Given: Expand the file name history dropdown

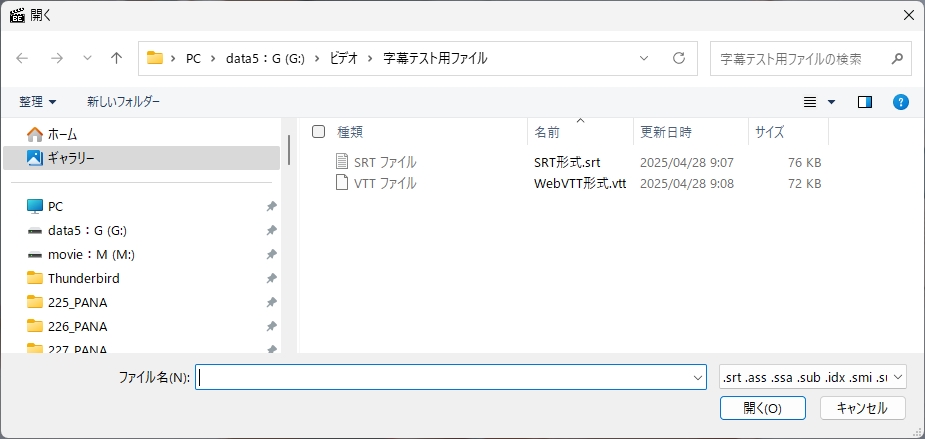Looking at the screenshot, I should tap(698, 378).
